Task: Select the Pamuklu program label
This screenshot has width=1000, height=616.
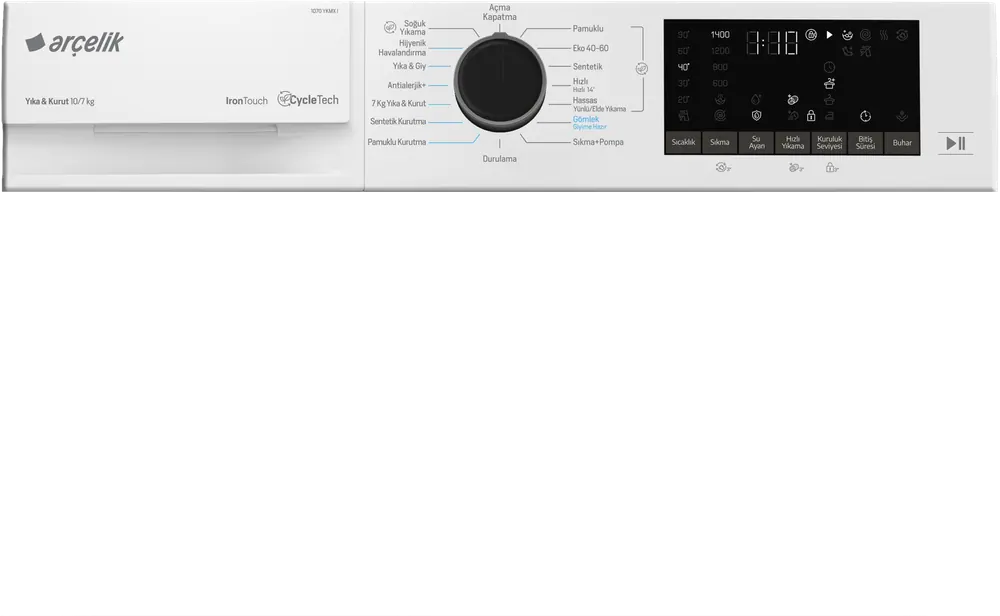Action: pyautogui.click(x=588, y=29)
